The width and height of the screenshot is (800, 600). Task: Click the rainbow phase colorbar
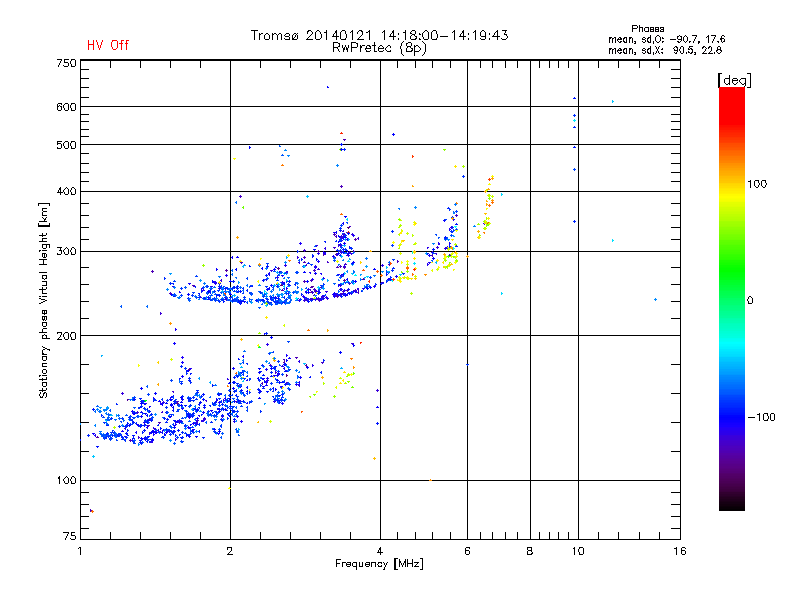(732, 298)
